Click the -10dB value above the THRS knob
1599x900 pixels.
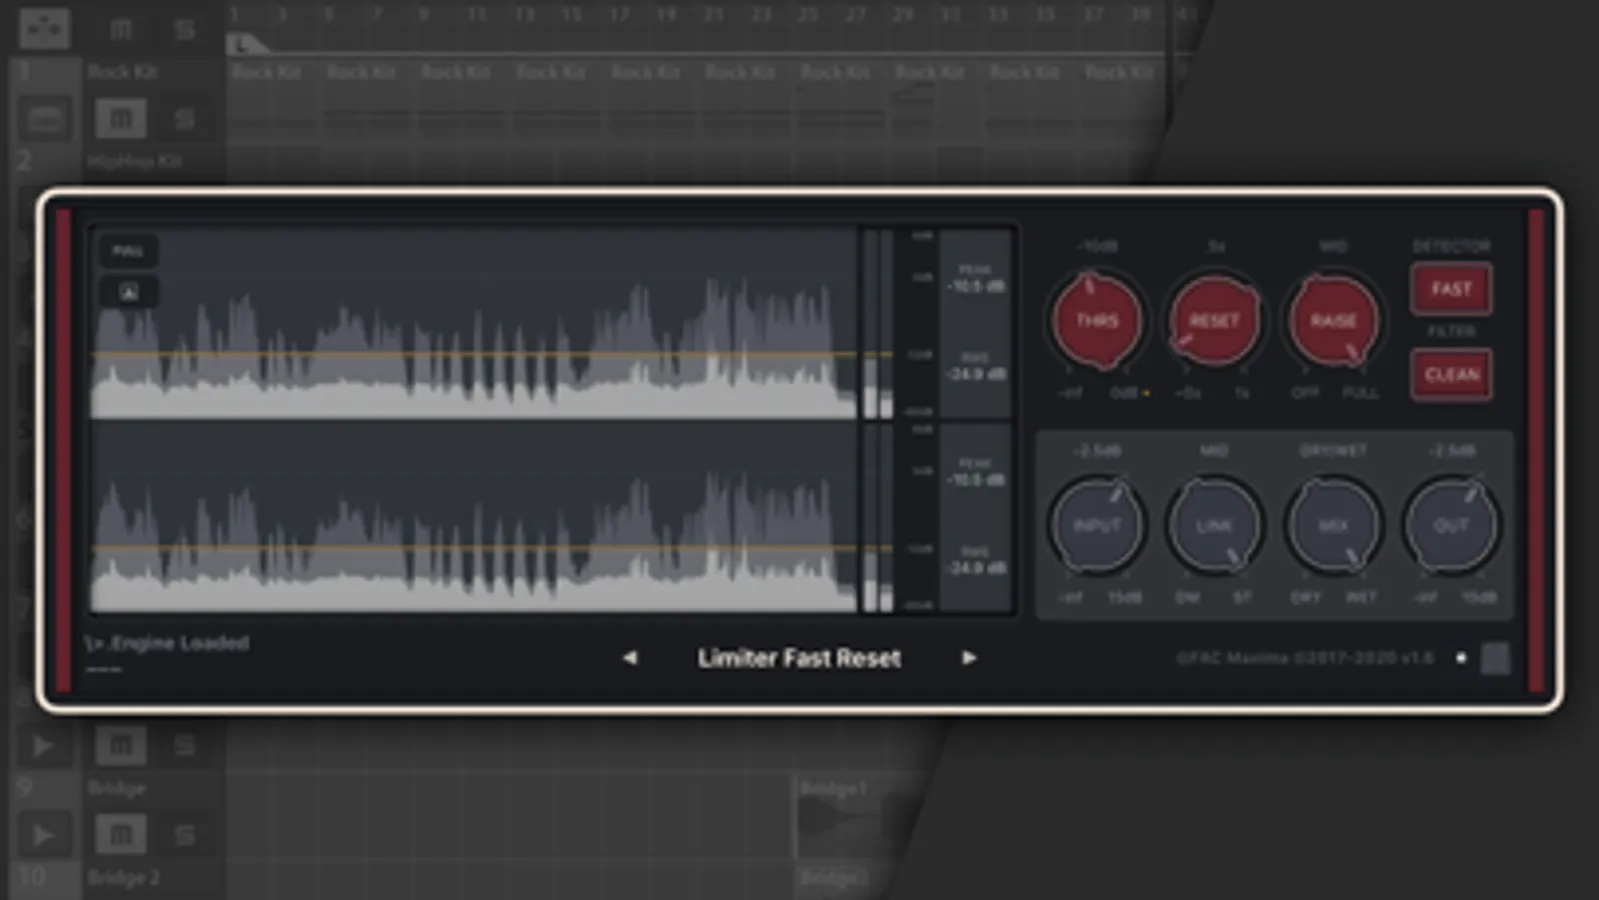(x=1097, y=246)
